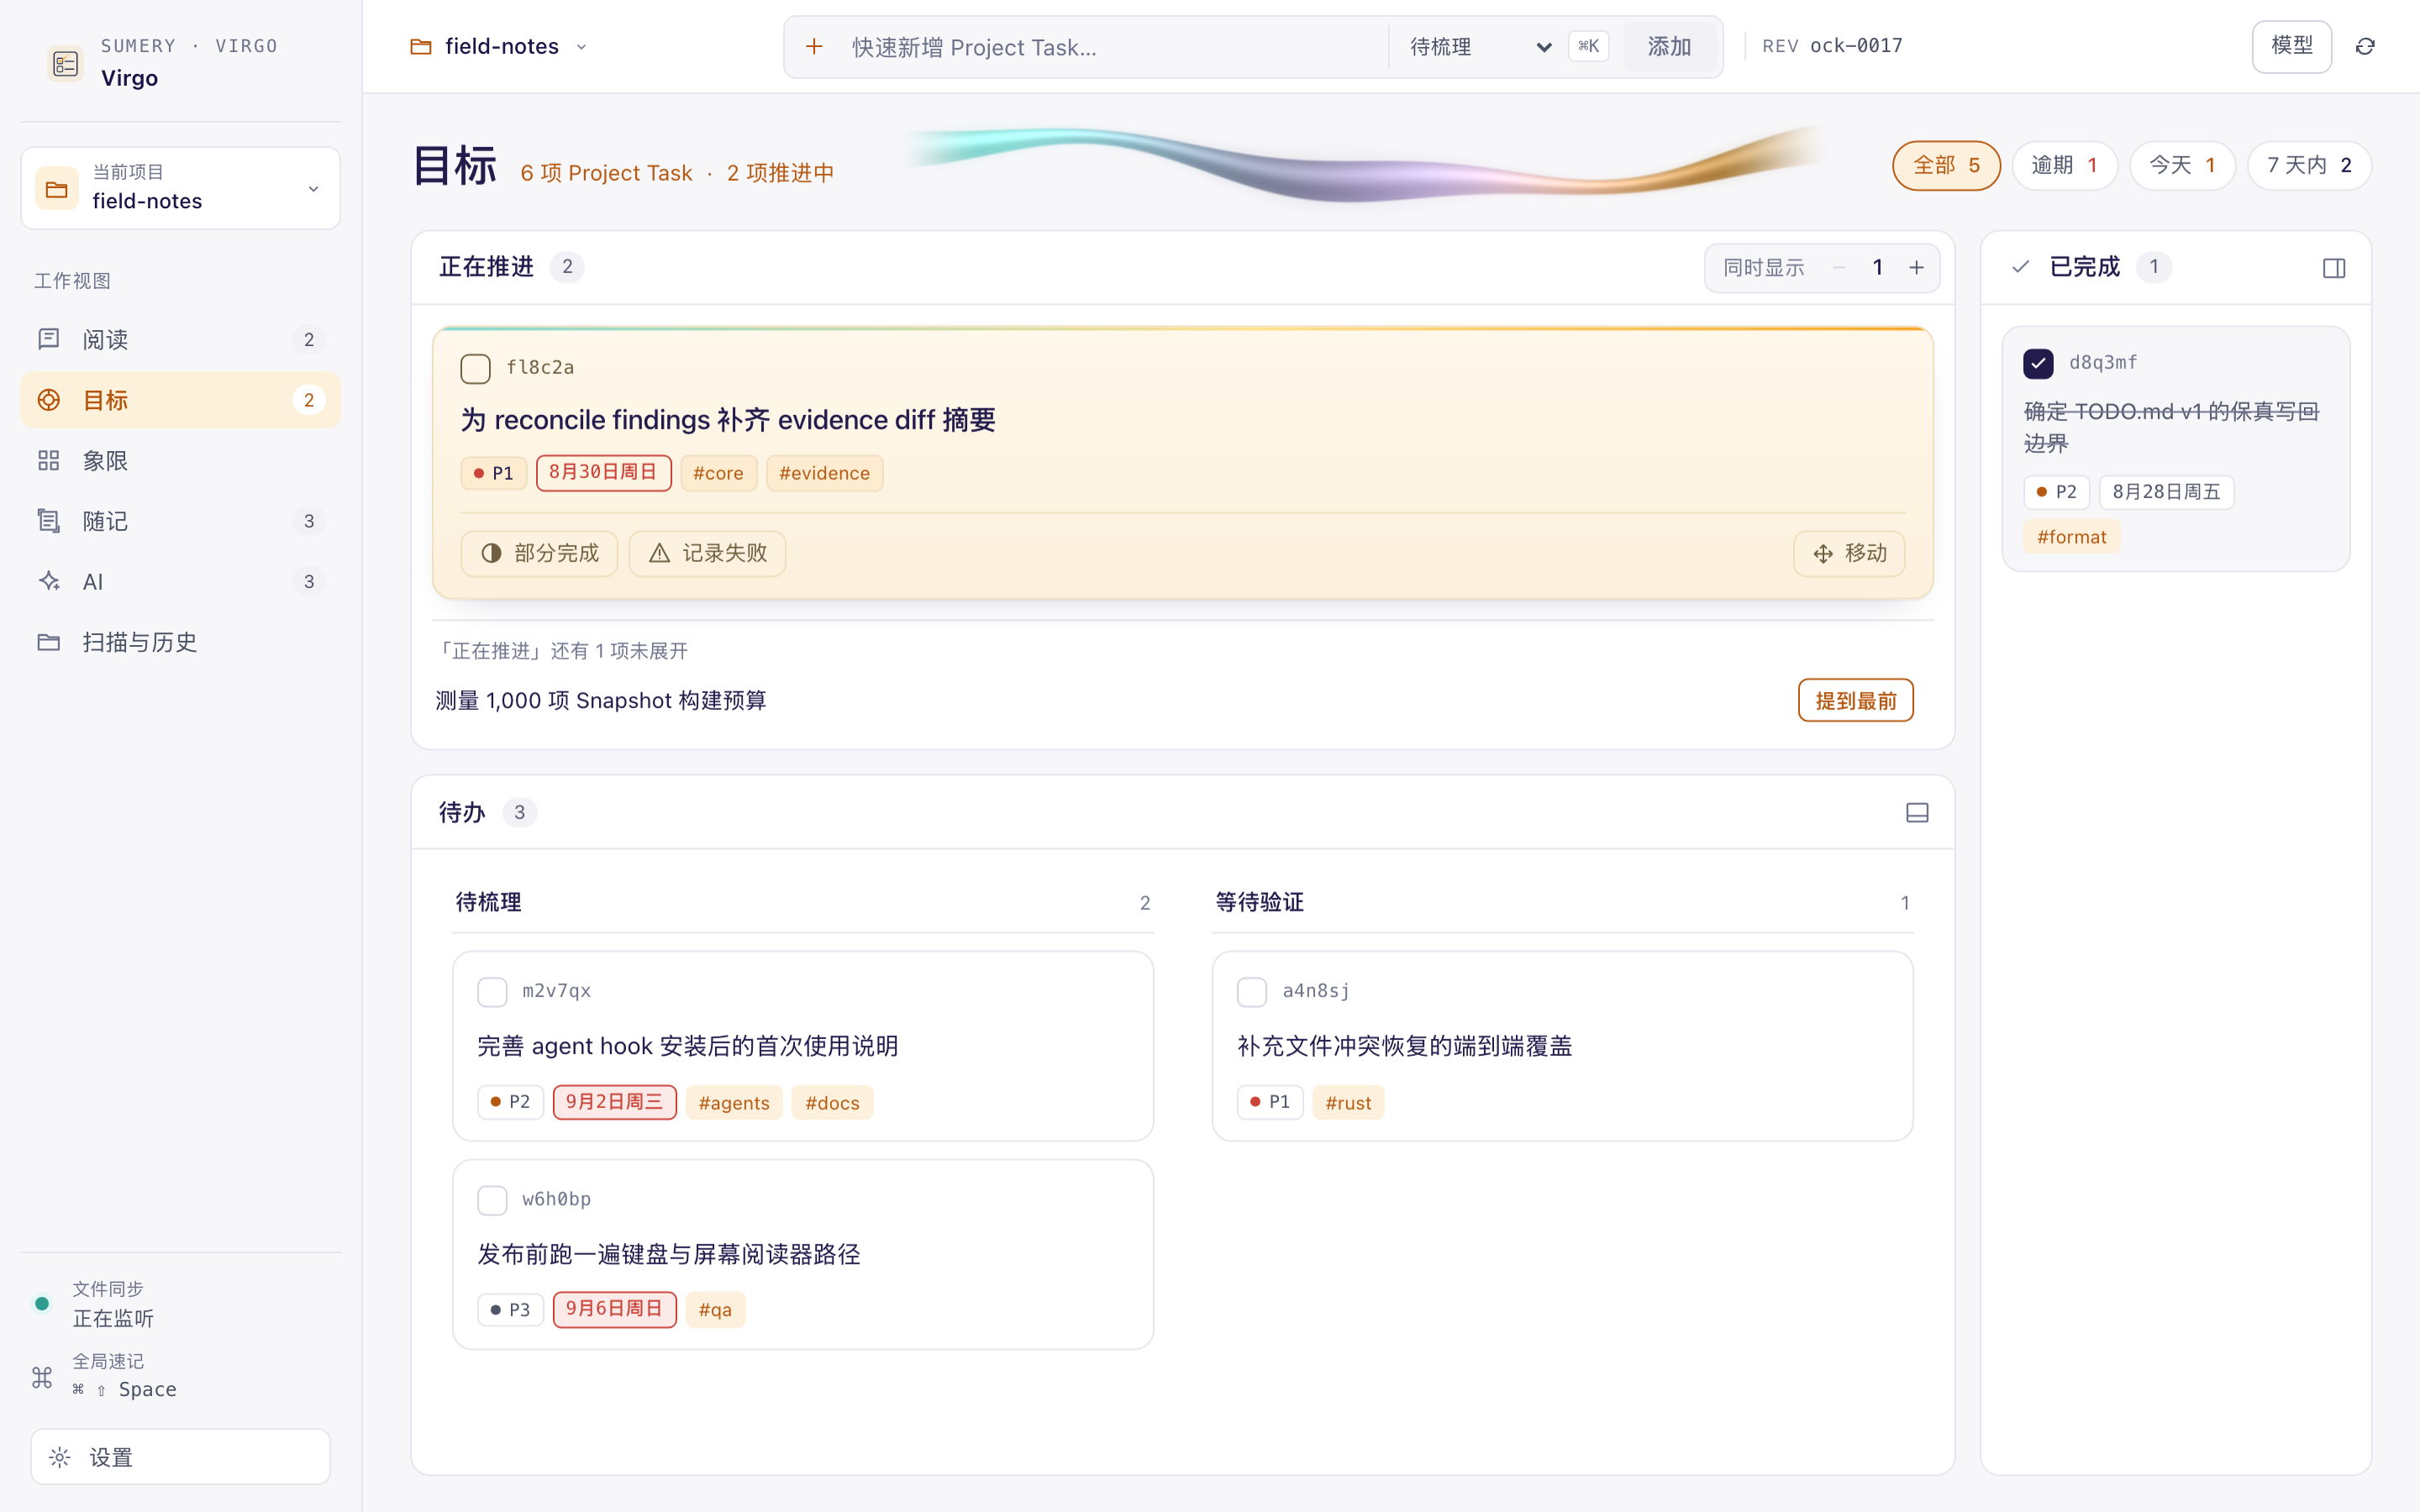Click the #evidence tag on fl8c2a
The width and height of the screenshot is (2420, 1512).
[x=824, y=473]
